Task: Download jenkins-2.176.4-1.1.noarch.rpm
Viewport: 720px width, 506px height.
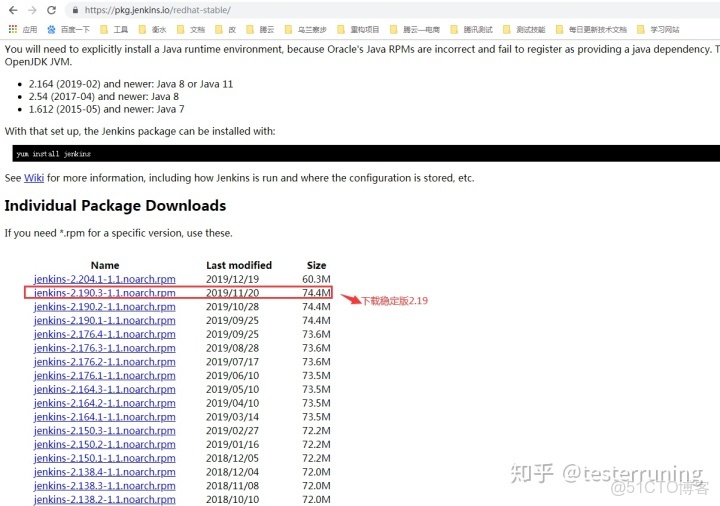Action: pos(105,334)
